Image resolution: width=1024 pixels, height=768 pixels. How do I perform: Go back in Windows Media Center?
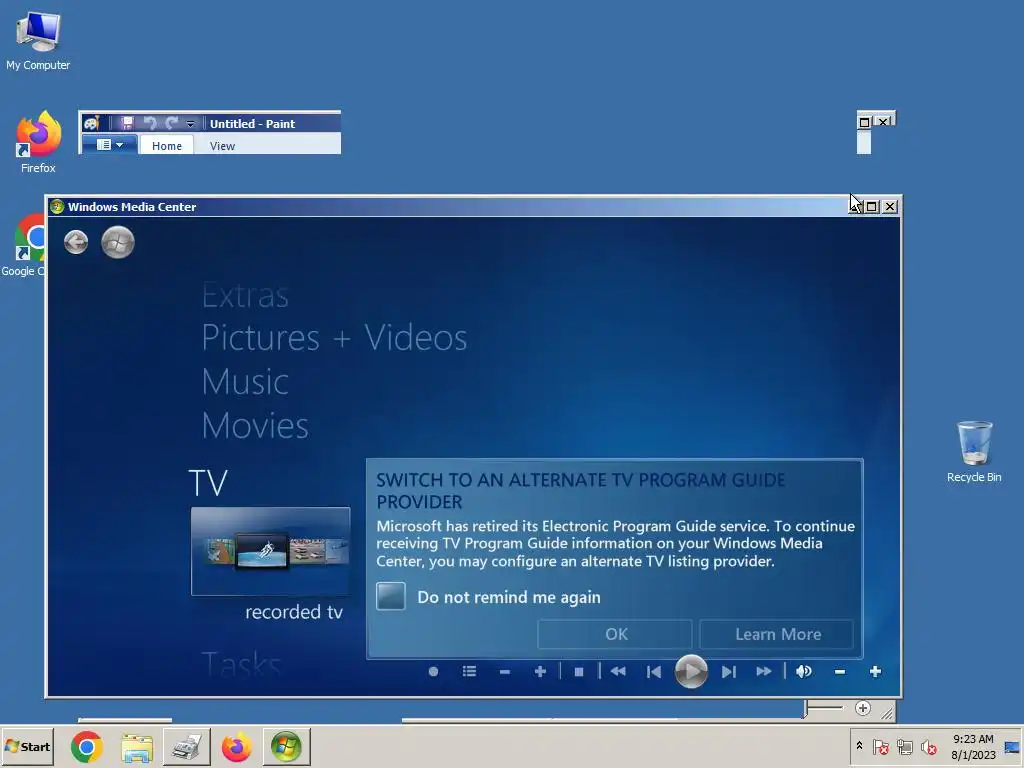coord(76,242)
